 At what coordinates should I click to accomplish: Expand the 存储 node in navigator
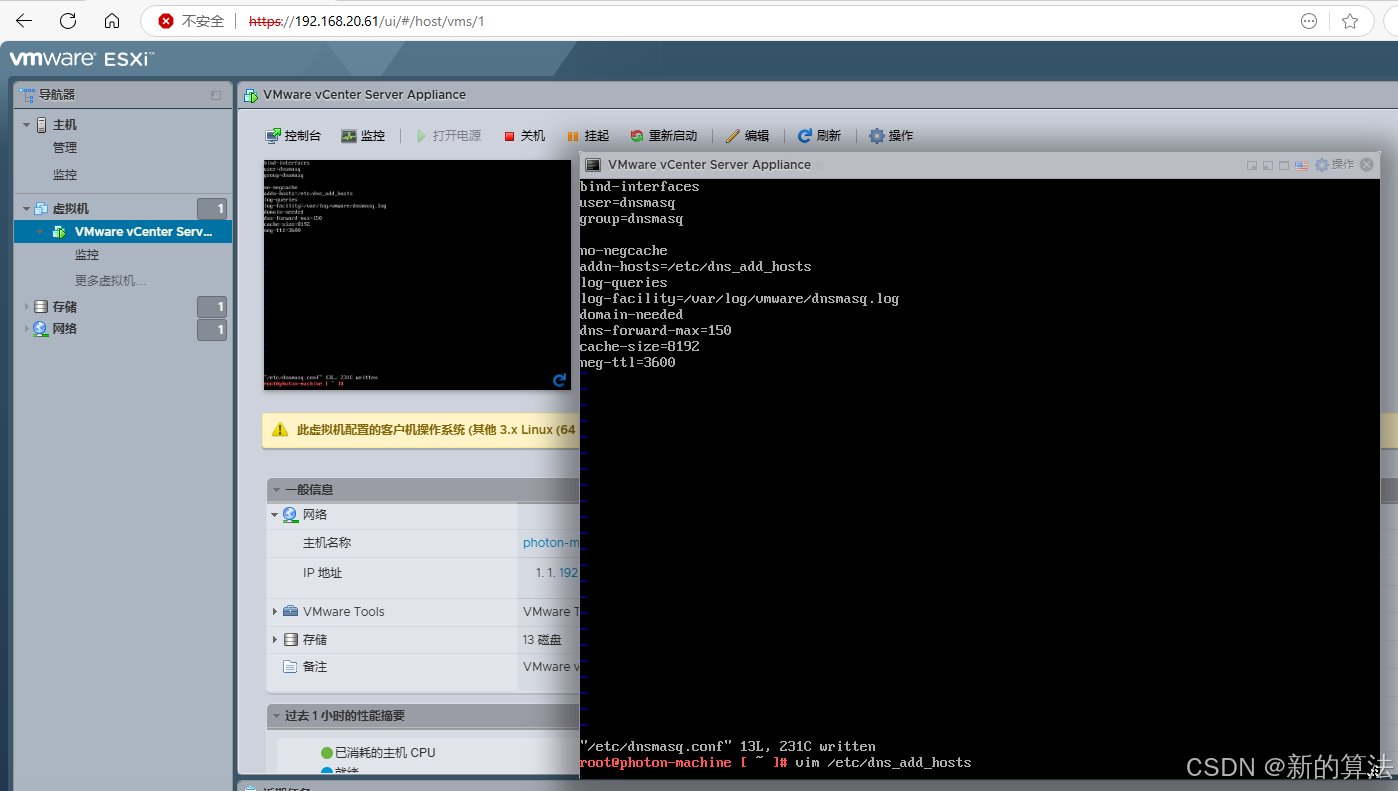[26, 307]
